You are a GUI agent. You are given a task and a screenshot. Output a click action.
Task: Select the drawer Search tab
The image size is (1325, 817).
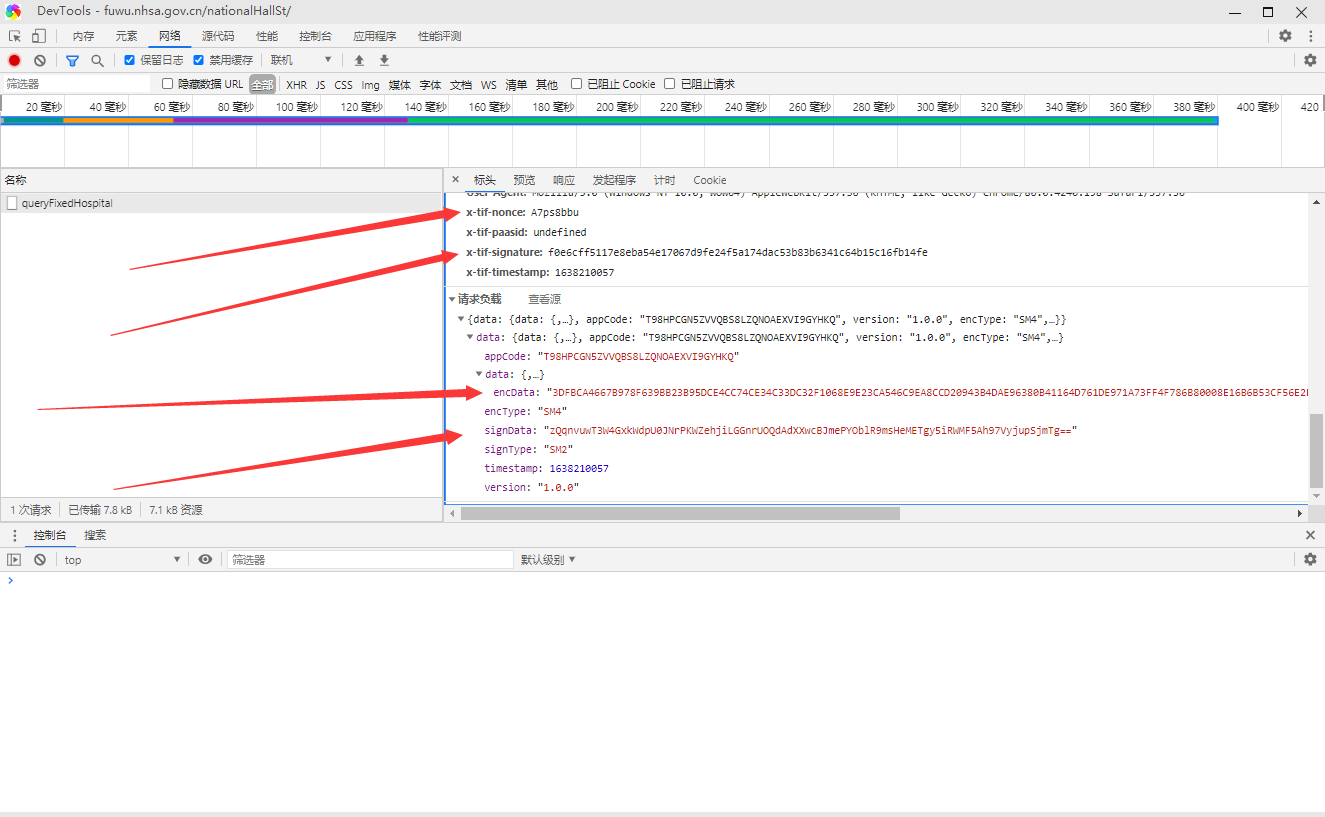(x=95, y=535)
